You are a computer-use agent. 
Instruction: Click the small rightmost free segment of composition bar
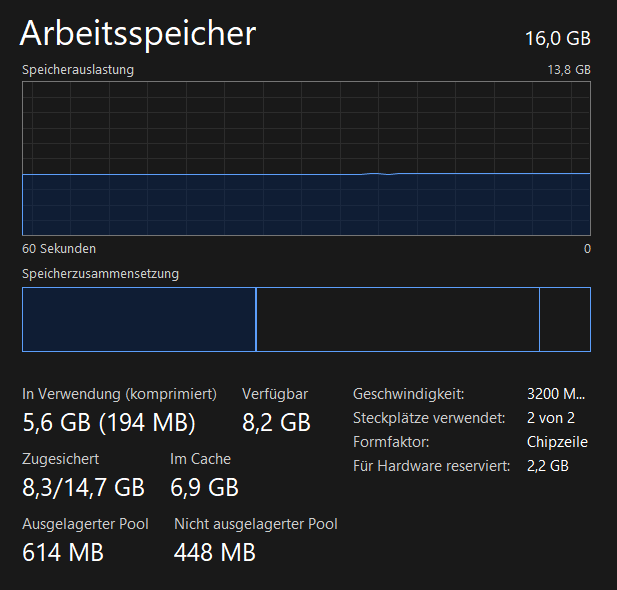click(564, 319)
